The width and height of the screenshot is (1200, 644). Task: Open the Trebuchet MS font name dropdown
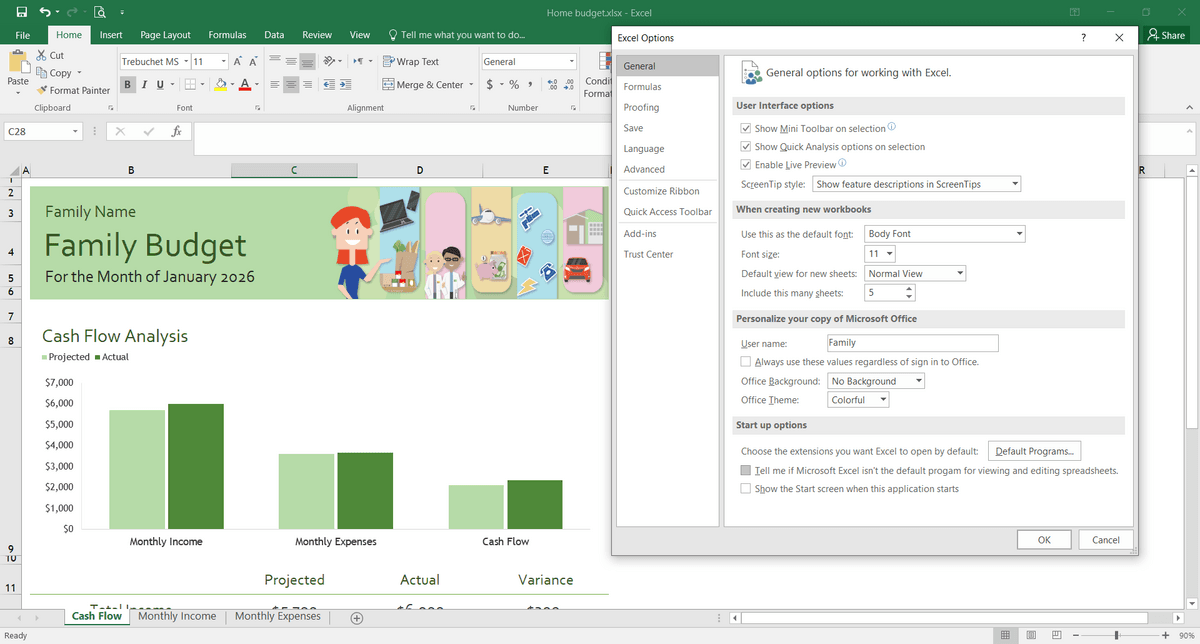click(184, 62)
